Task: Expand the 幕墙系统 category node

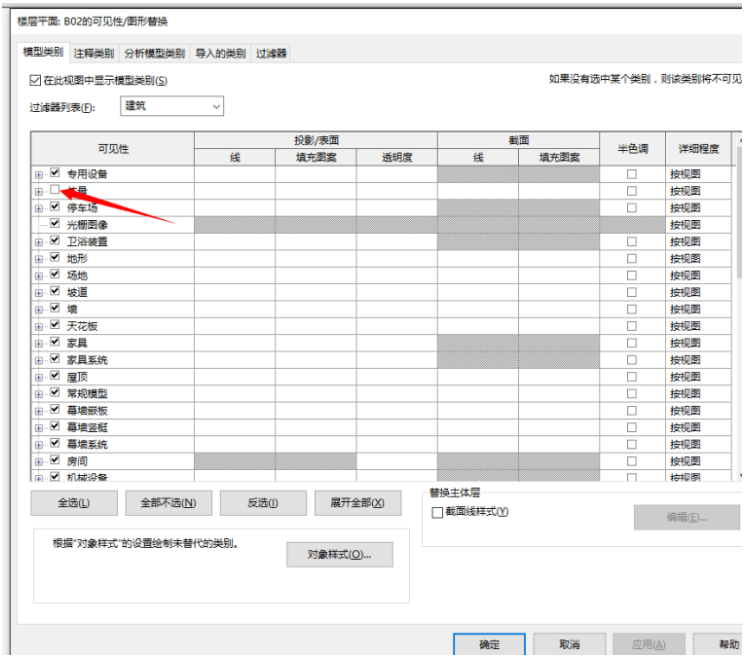Action: pyautogui.click(x=39, y=445)
